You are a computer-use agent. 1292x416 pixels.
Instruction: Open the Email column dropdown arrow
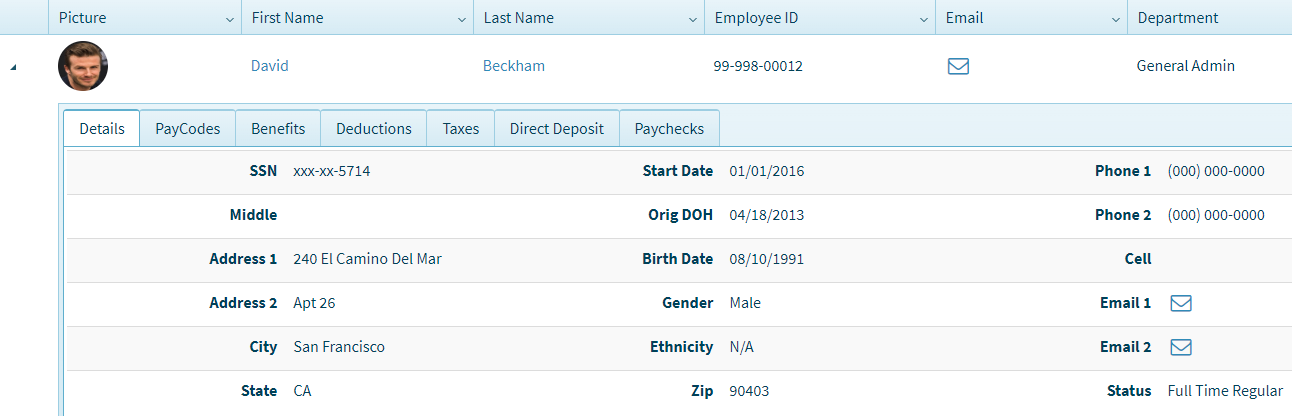[x=1116, y=19]
